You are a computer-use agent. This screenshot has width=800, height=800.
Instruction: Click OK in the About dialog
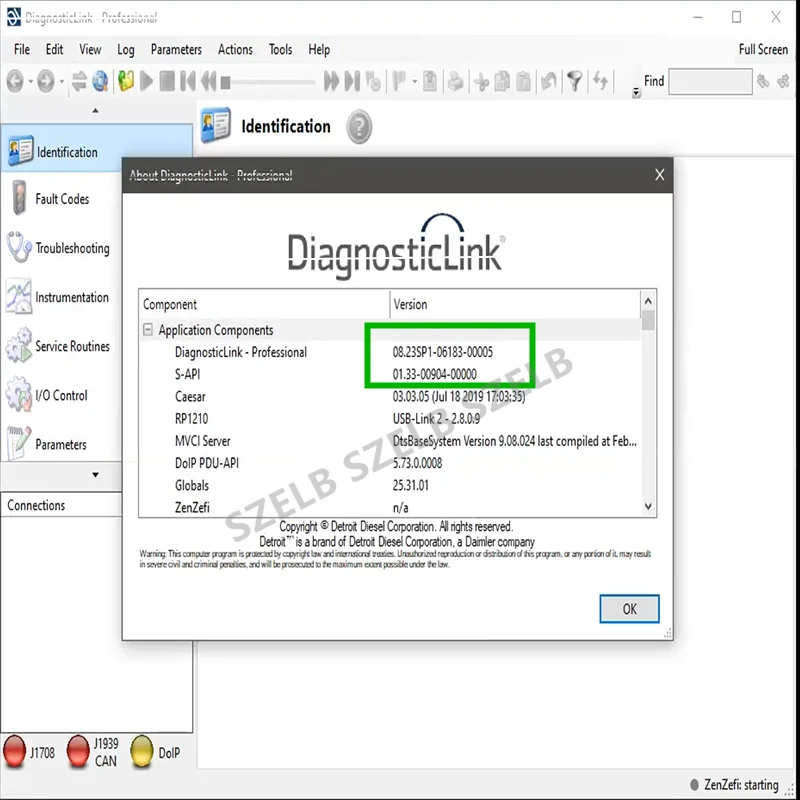tap(629, 609)
